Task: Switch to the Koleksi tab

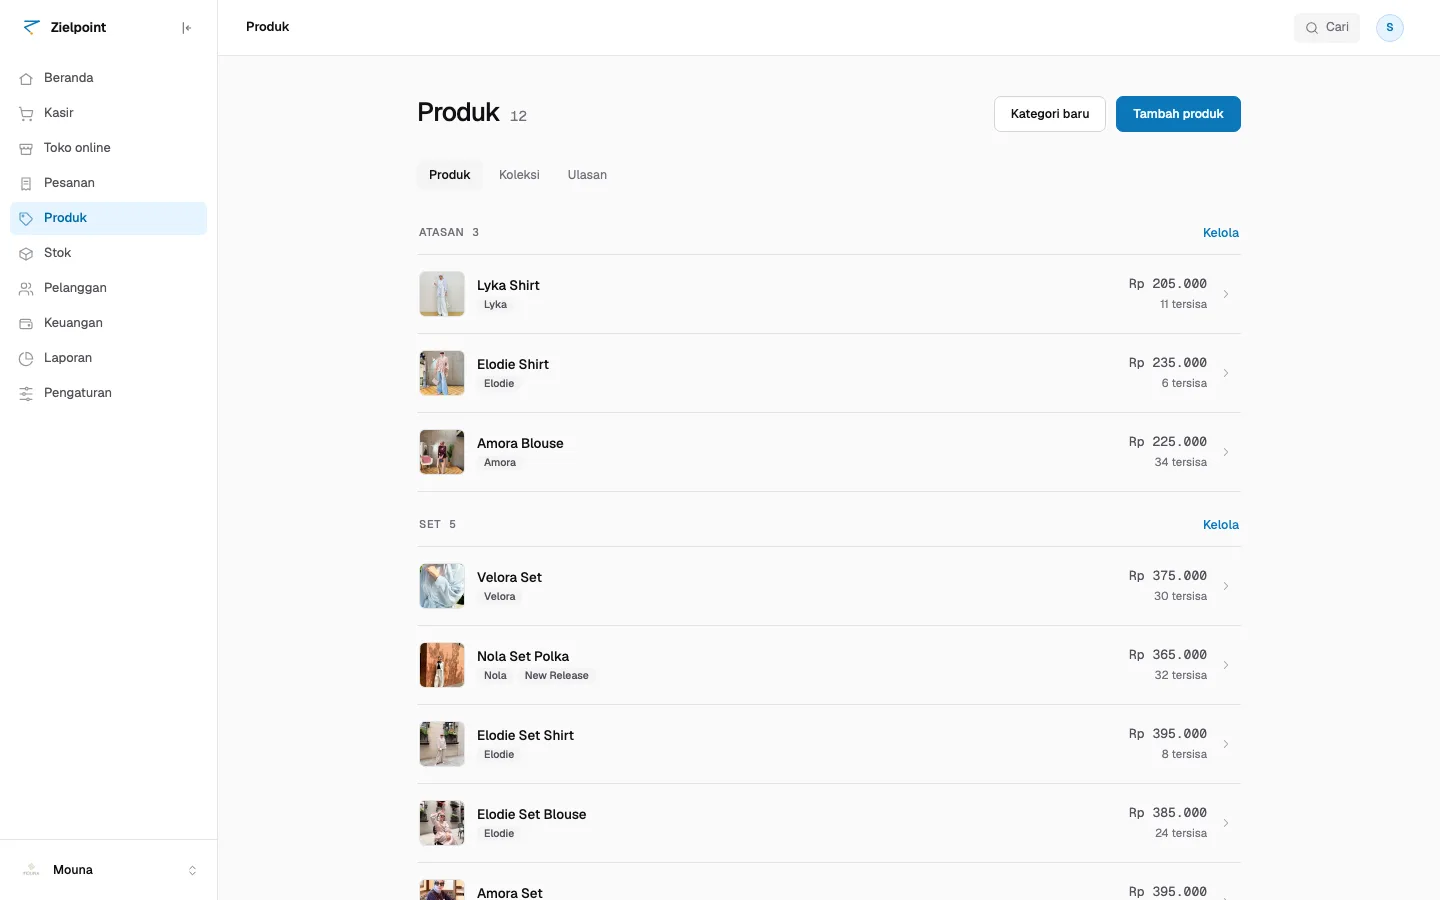Action: 519,175
